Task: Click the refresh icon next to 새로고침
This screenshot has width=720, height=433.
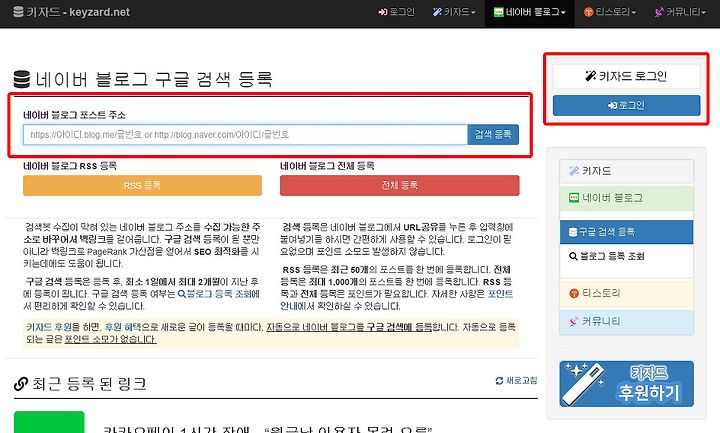Action: (500, 381)
